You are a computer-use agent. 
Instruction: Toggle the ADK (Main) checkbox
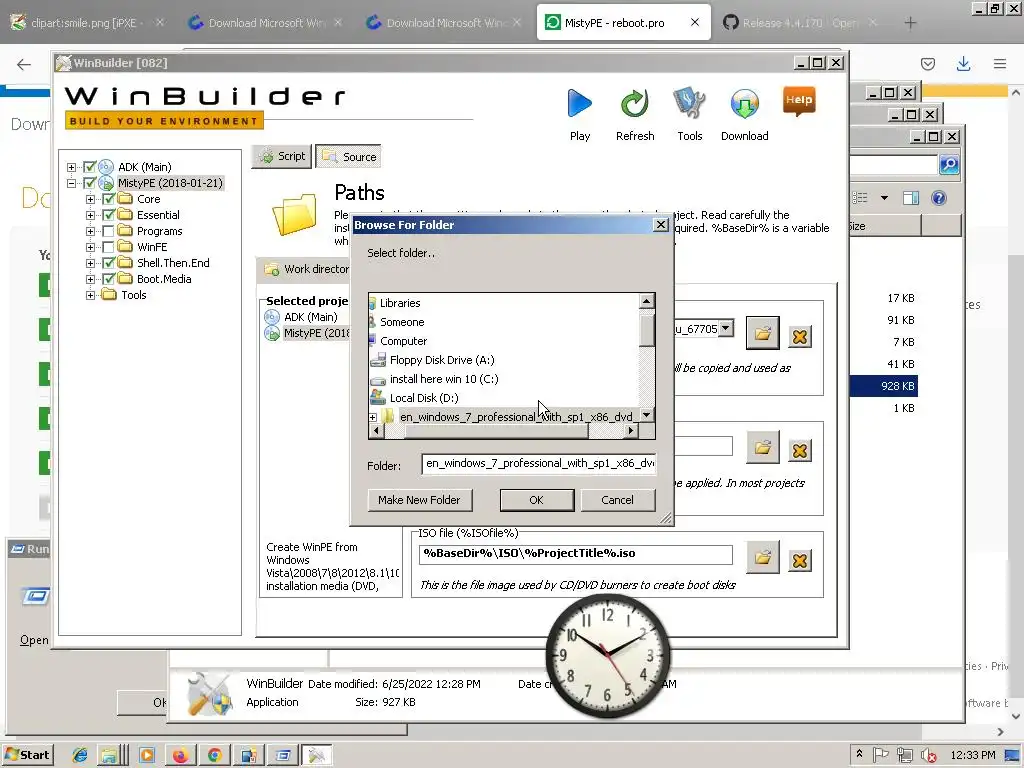coord(89,167)
